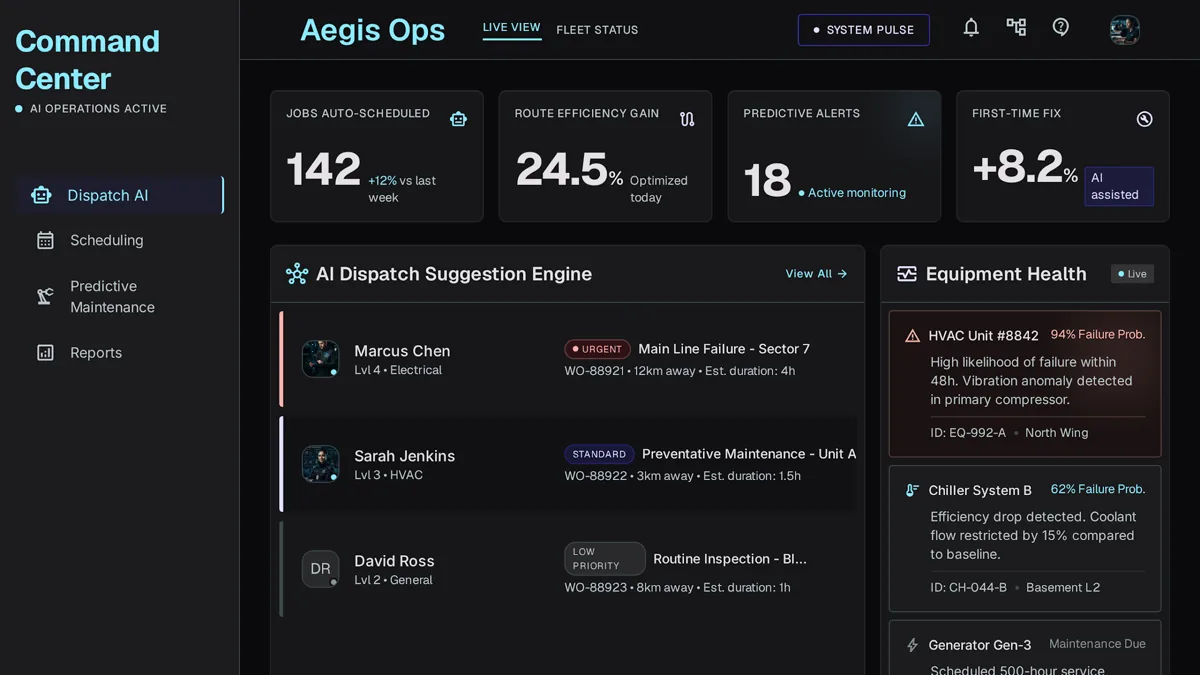Click the Command Center heading

point(88,60)
